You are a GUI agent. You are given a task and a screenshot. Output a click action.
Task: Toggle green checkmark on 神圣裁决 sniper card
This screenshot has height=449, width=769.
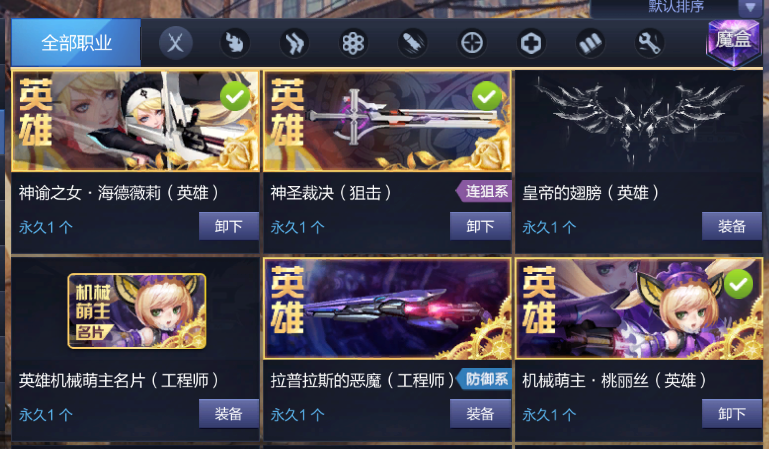click(x=487, y=97)
